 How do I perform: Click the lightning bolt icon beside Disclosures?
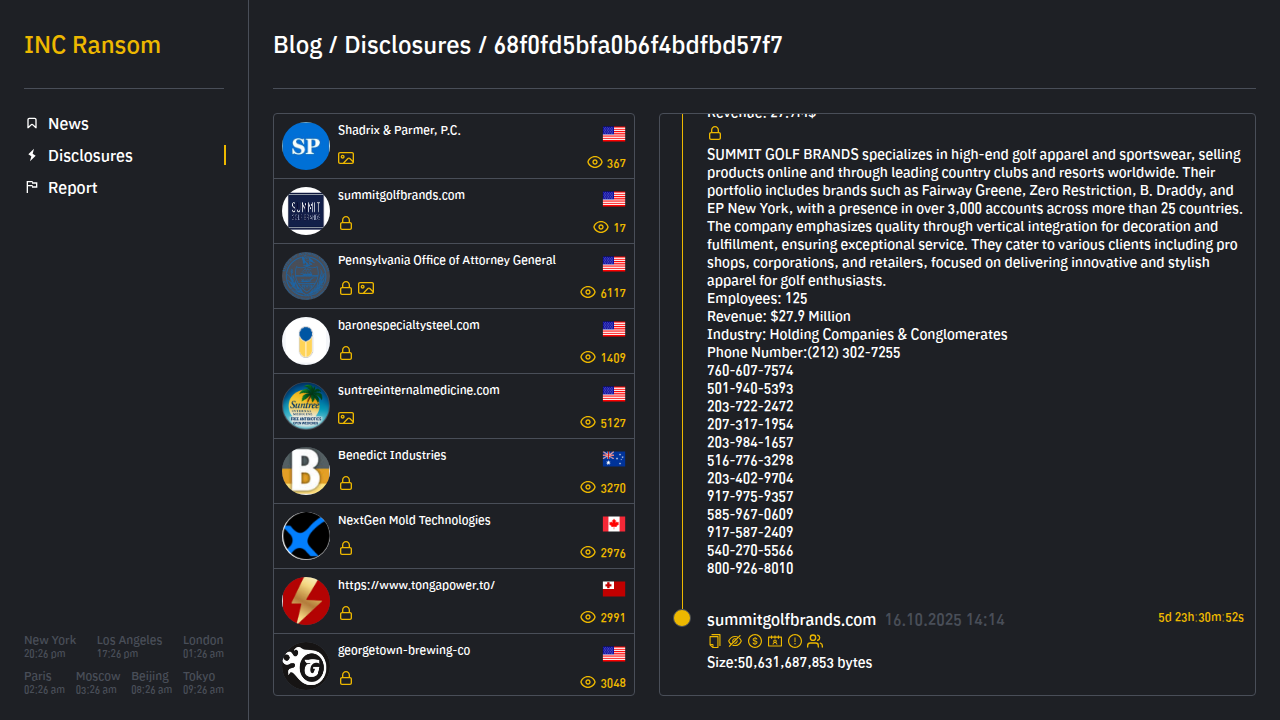tap(32, 156)
